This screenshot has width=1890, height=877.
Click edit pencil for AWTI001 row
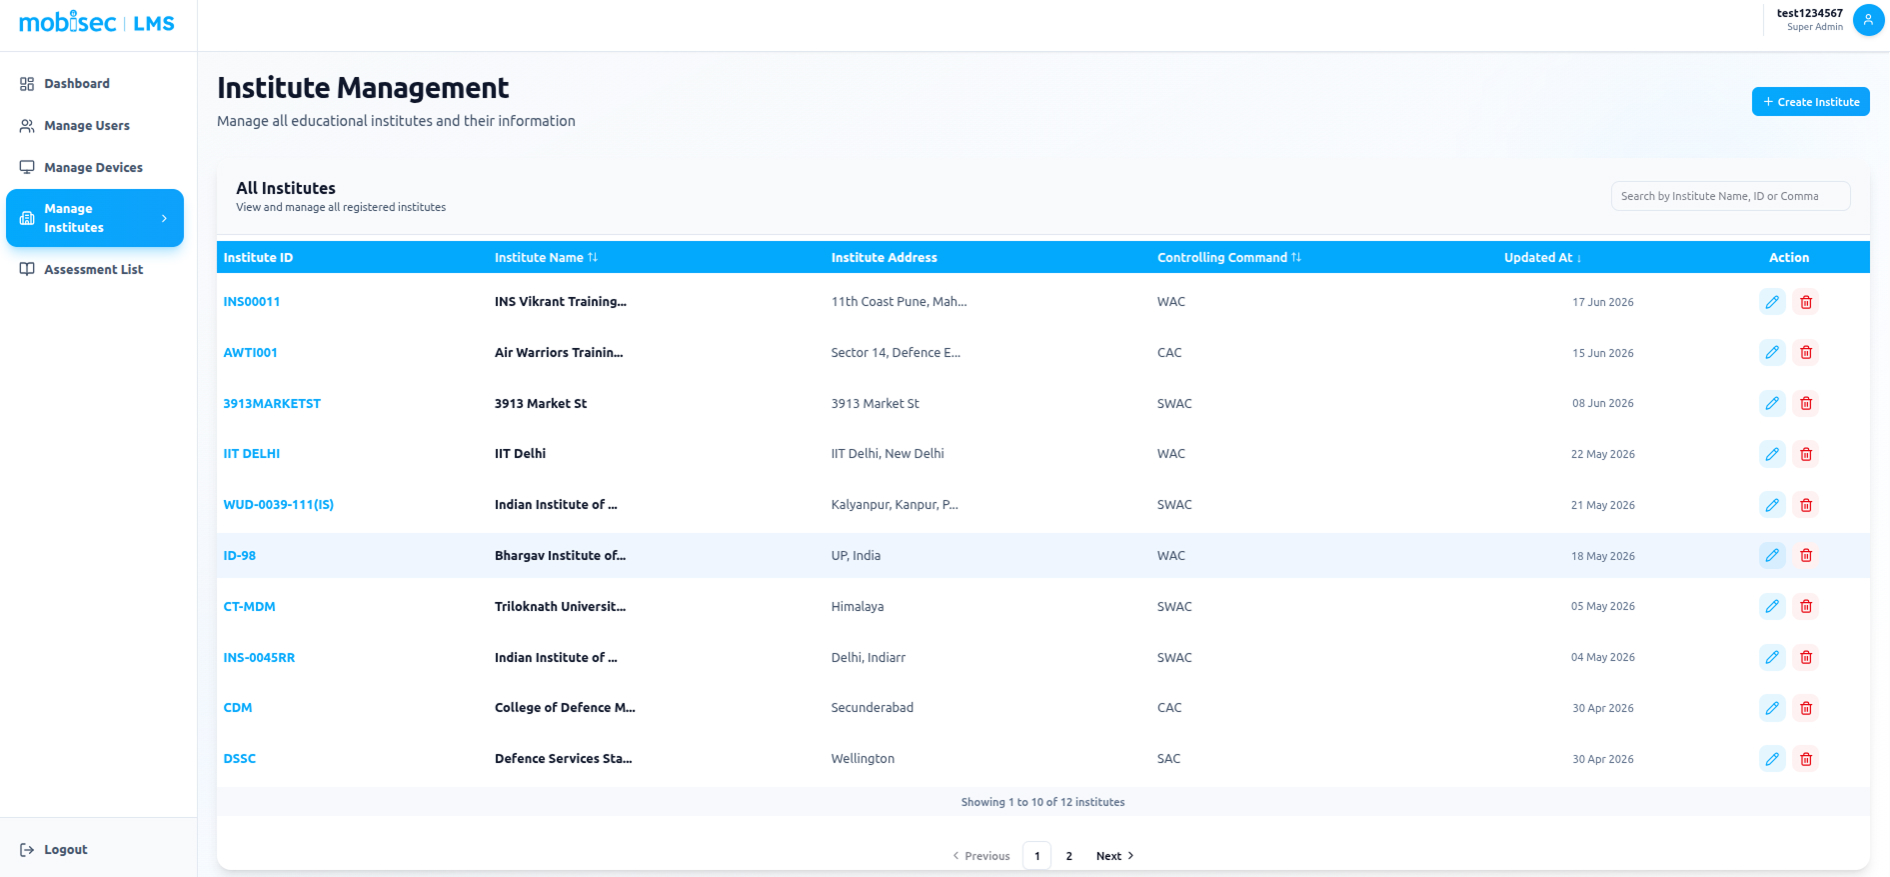coord(1772,352)
